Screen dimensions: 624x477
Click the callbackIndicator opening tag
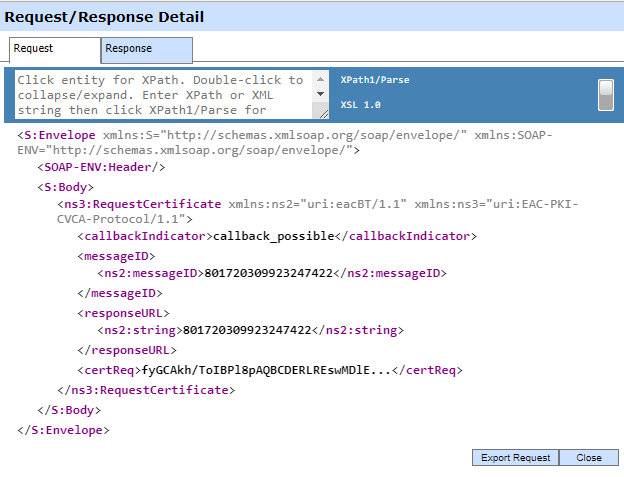pyautogui.click(x=145, y=237)
